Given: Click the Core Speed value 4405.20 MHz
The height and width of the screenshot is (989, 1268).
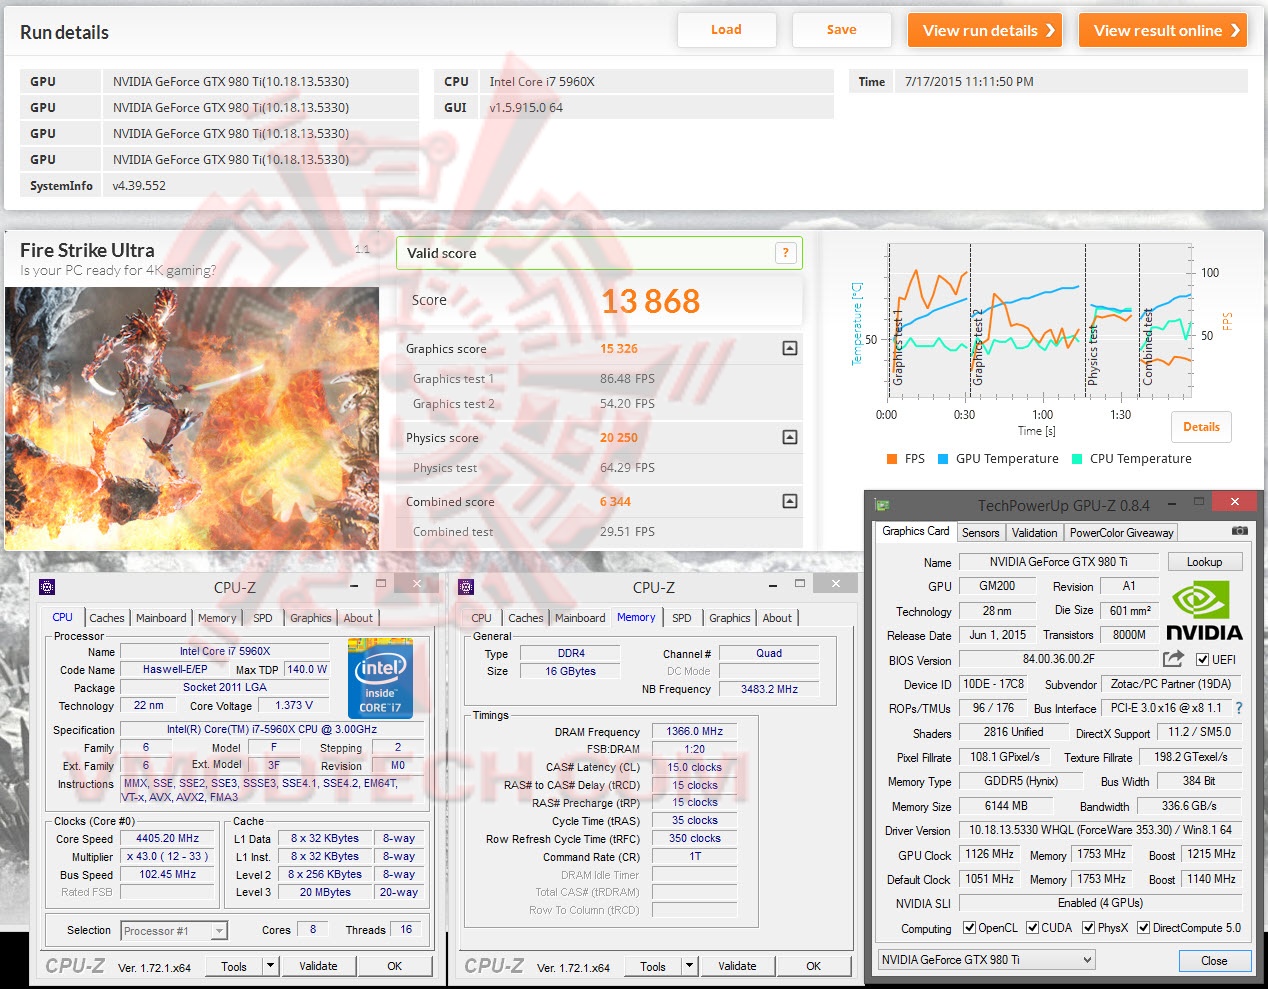Looking at the screenshot, I should [167, 838].
